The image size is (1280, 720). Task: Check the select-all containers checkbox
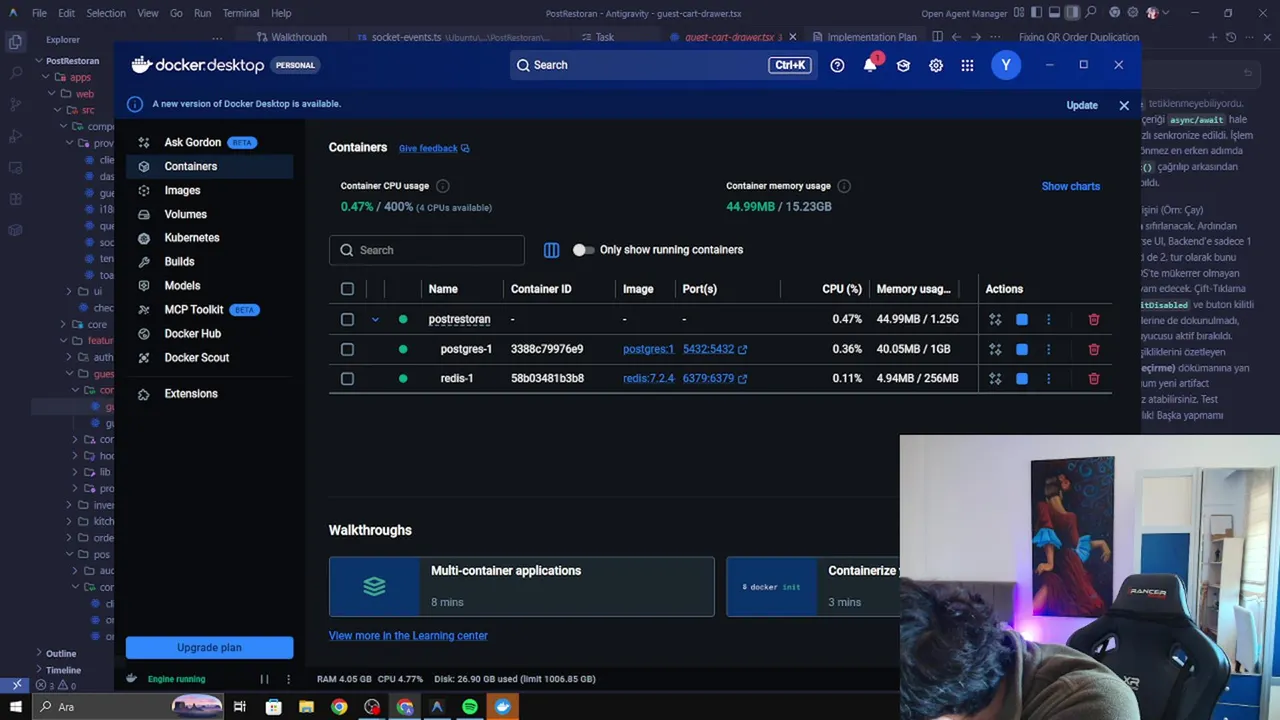coord(347,289)
